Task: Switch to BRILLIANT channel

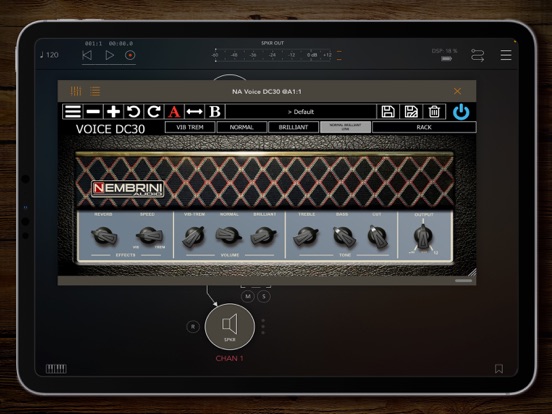Action: (x=293, y=127)
